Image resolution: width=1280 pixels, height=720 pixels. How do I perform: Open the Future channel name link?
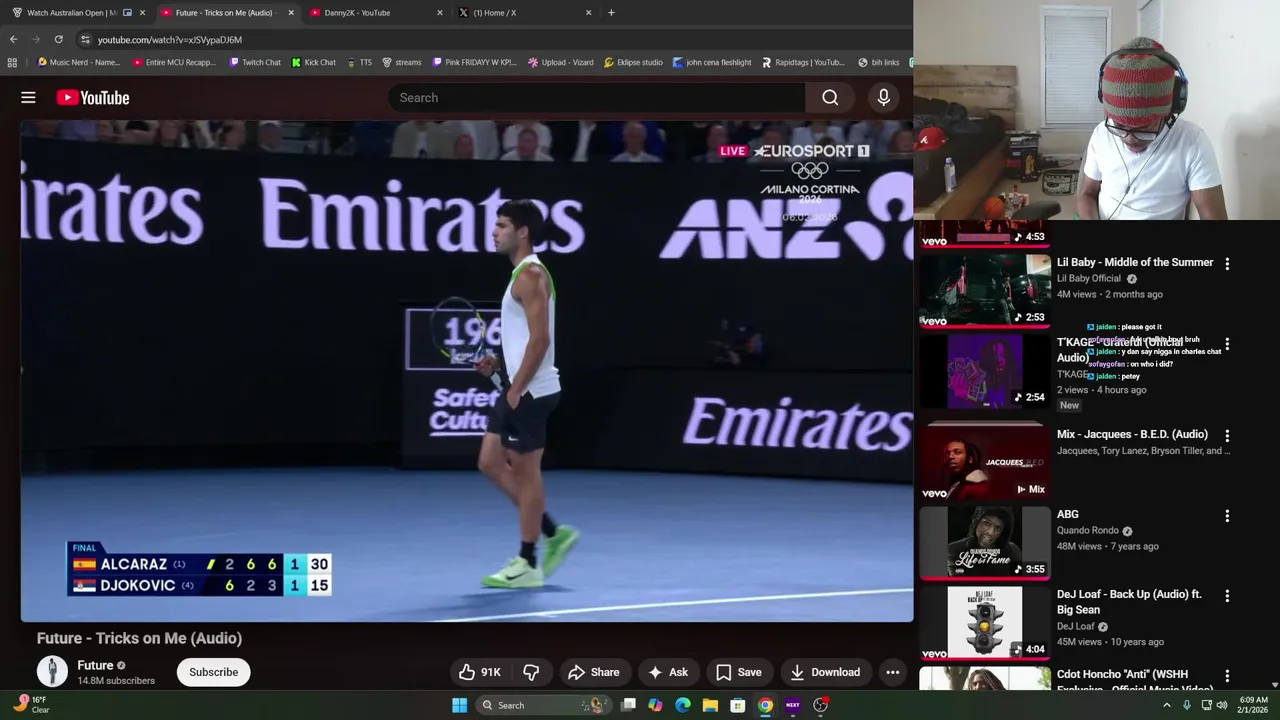coord(95,665)
